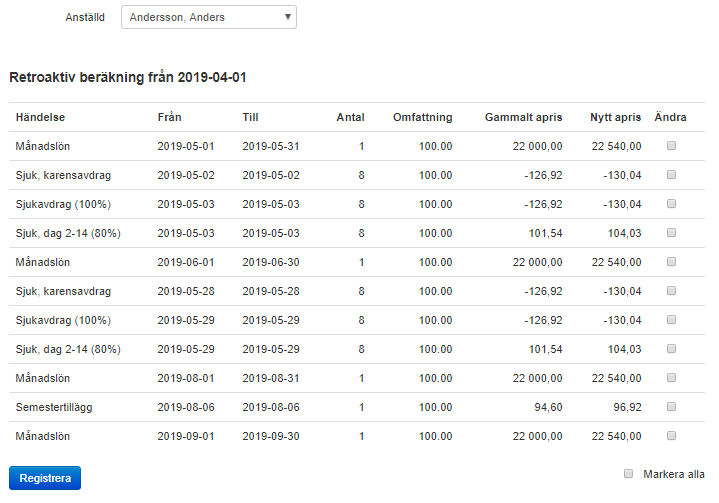Tick Ändra for Månadslön 2019-06-01 row
Screen dimensions: 719x503
[x=671, y=262]
